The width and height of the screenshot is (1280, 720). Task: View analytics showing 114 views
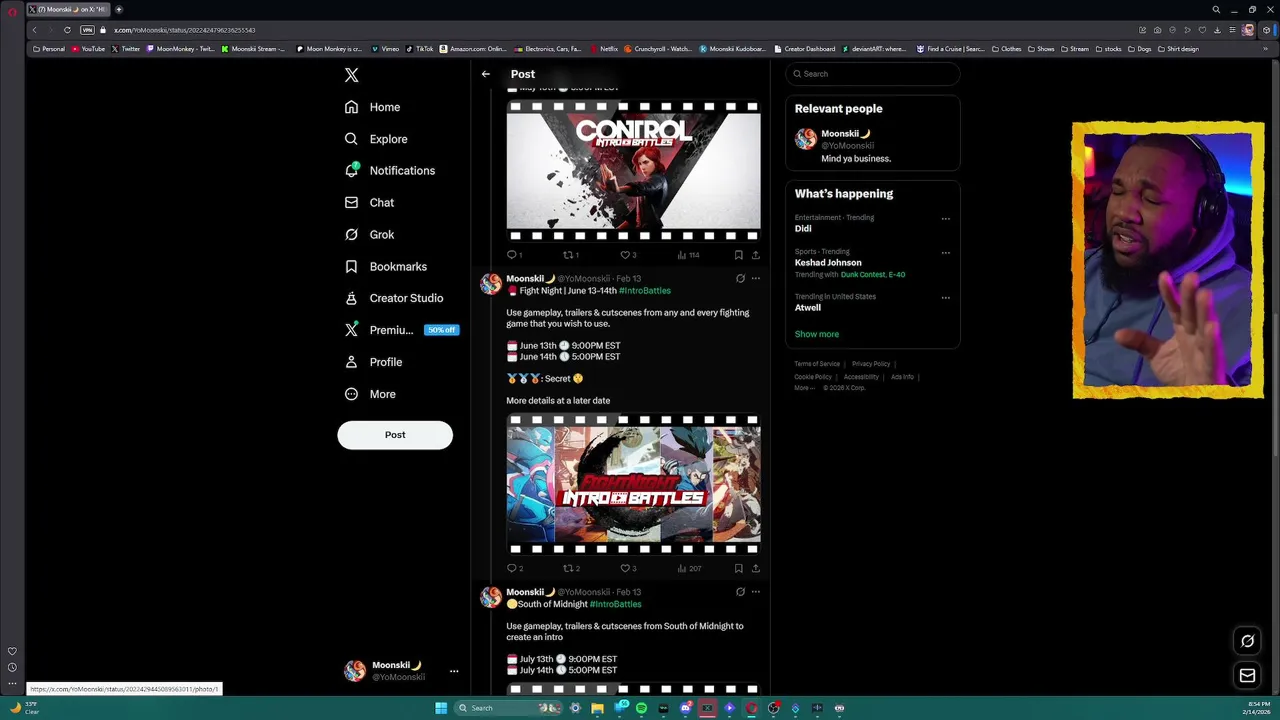[x=688, y=255]
